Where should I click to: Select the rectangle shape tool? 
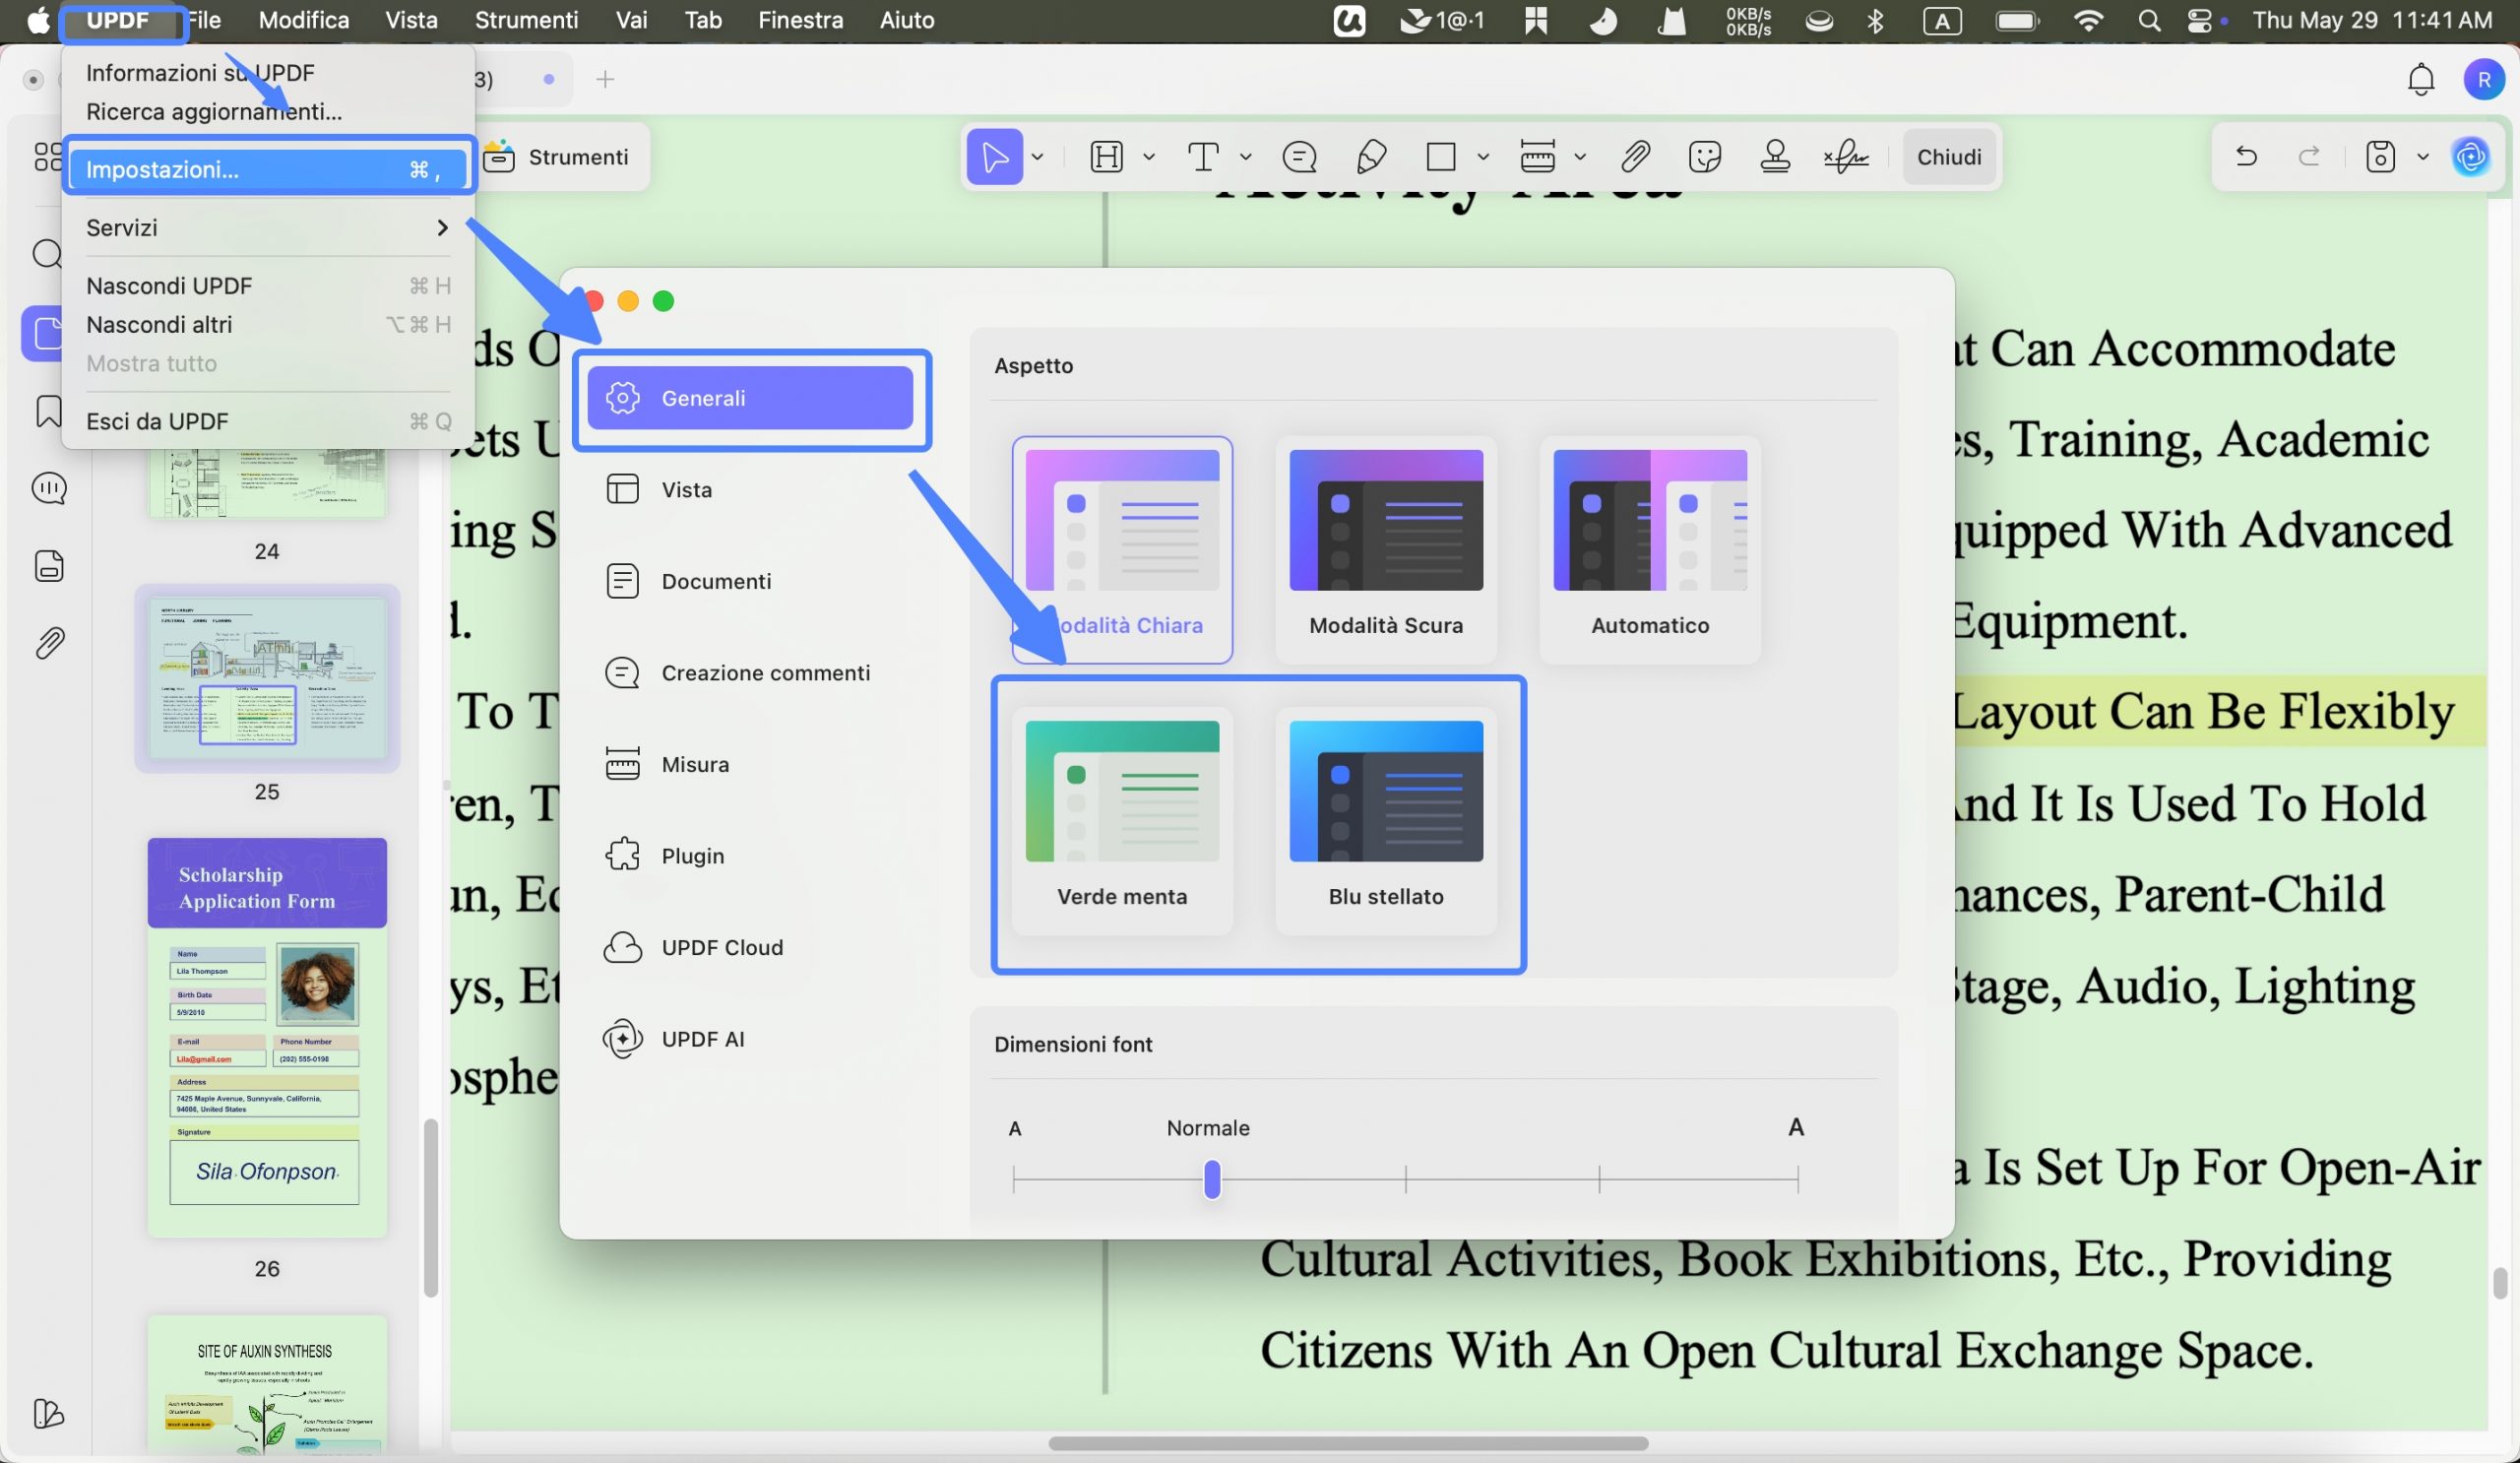pyautogui.click(x=1440, y=157)
